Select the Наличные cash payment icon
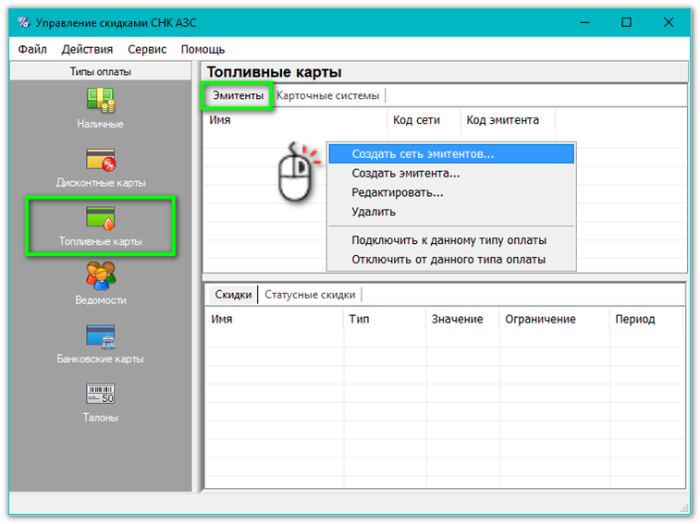700x524 pixels. coord(100,101)
